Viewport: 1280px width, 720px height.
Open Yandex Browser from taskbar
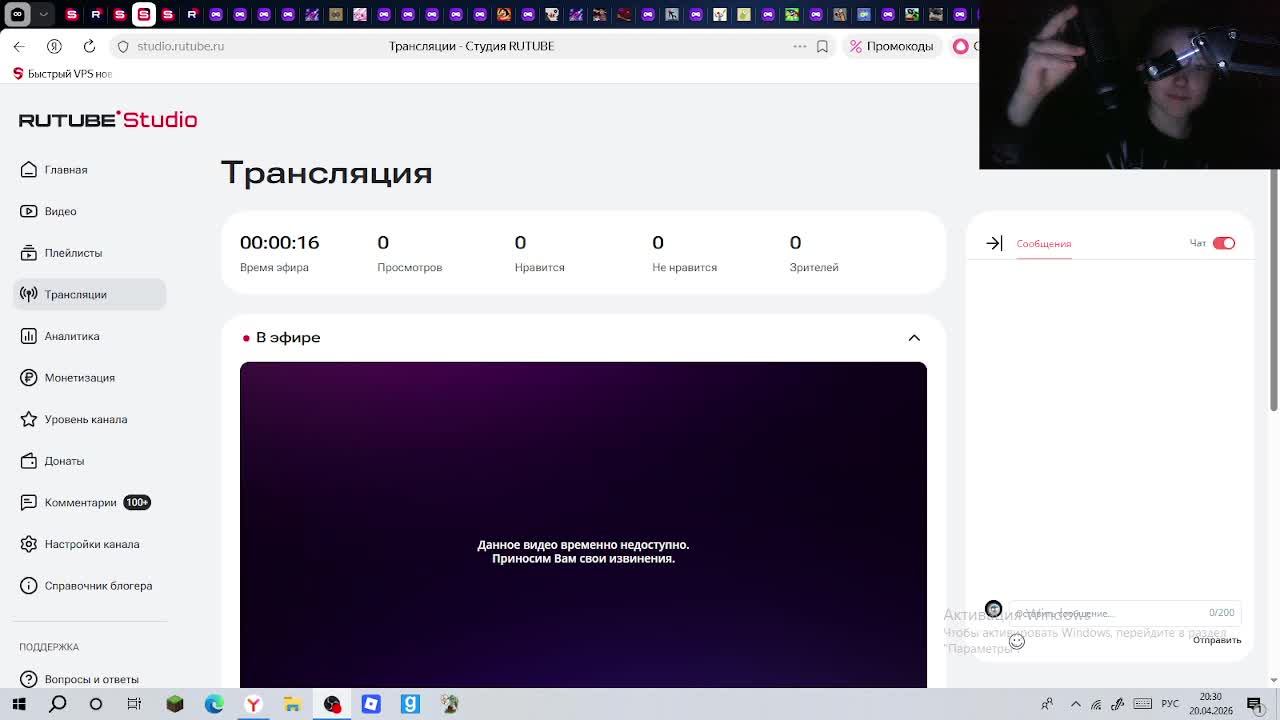[x=253, y=704]
